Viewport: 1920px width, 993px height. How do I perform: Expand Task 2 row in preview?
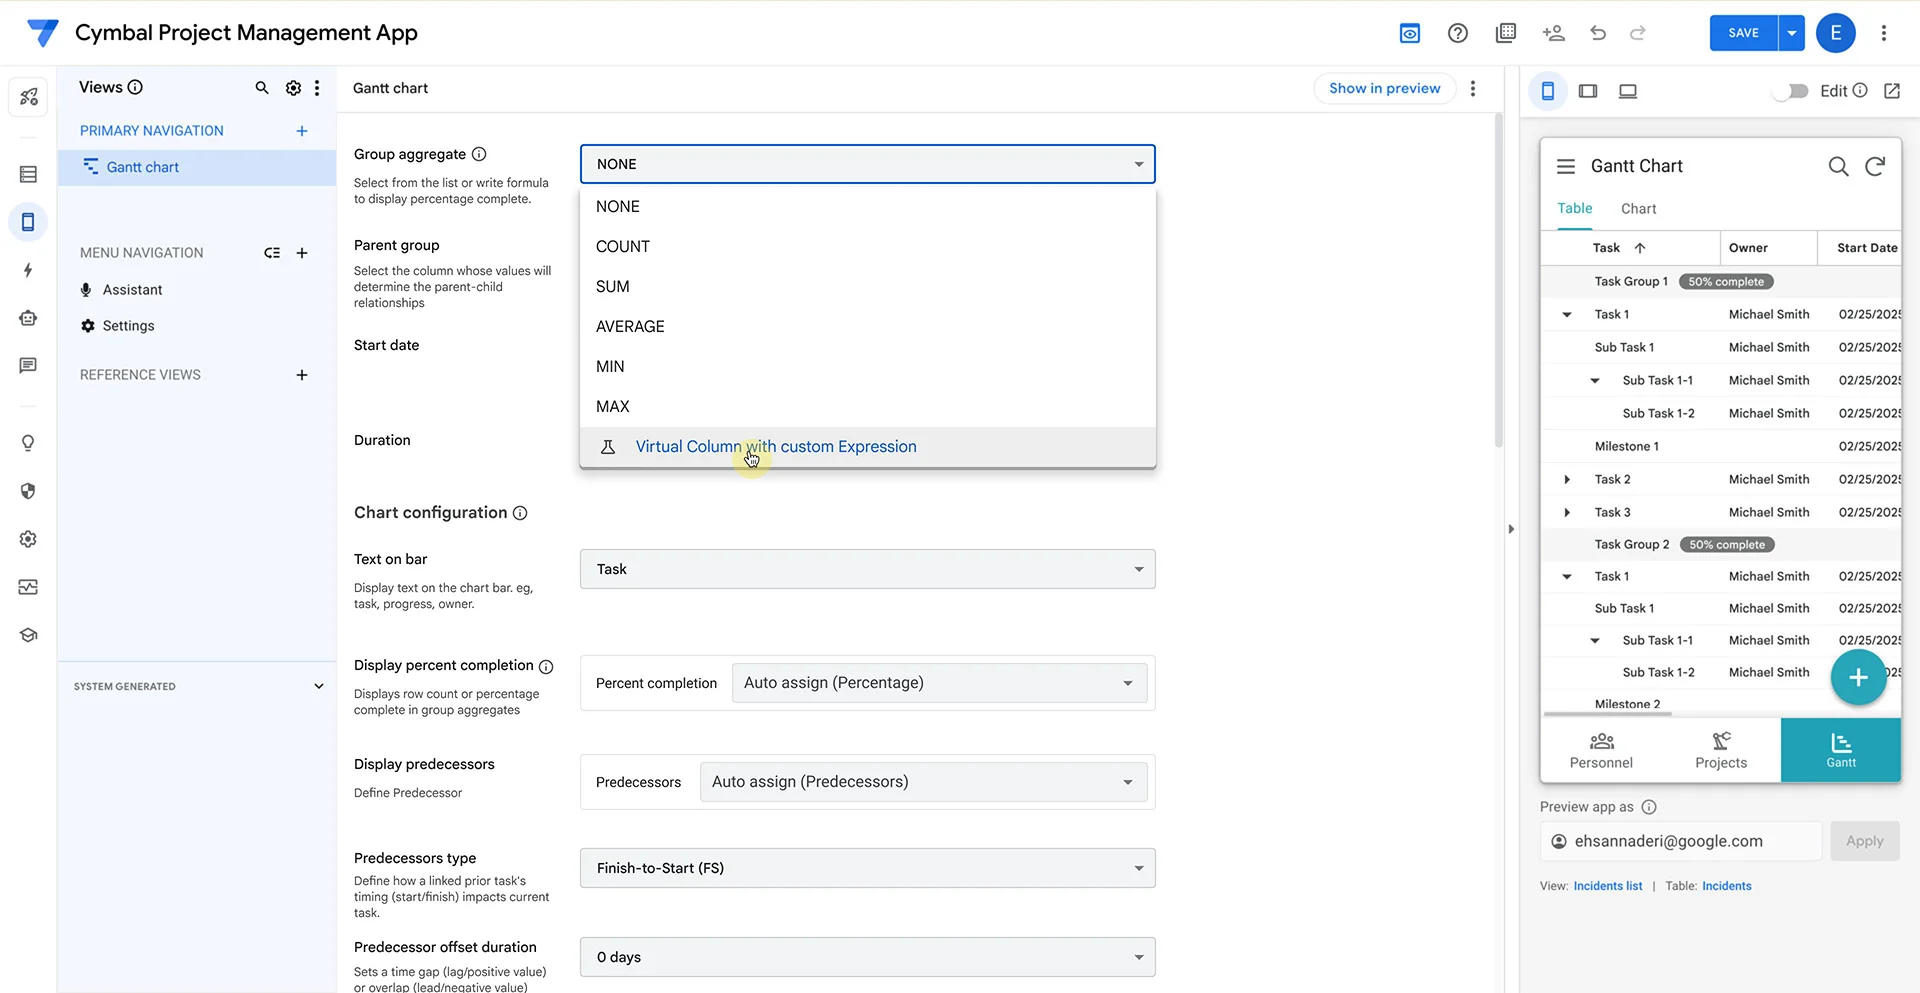click(x=1567, y=480)
